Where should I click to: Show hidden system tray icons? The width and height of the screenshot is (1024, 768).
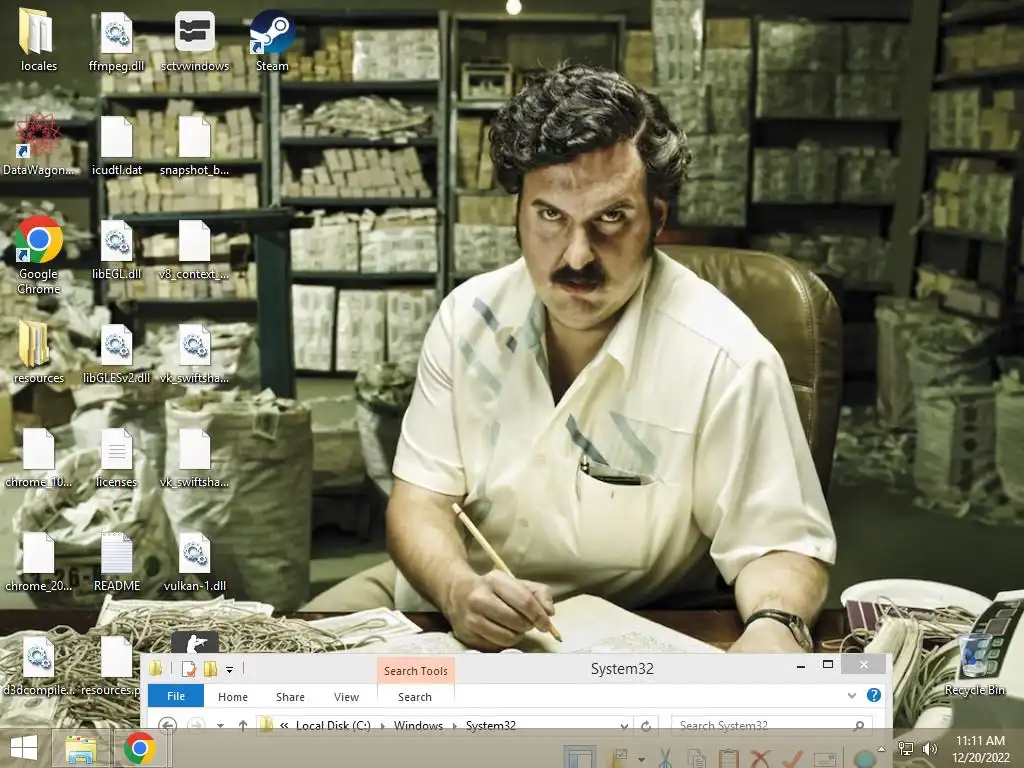882,748
